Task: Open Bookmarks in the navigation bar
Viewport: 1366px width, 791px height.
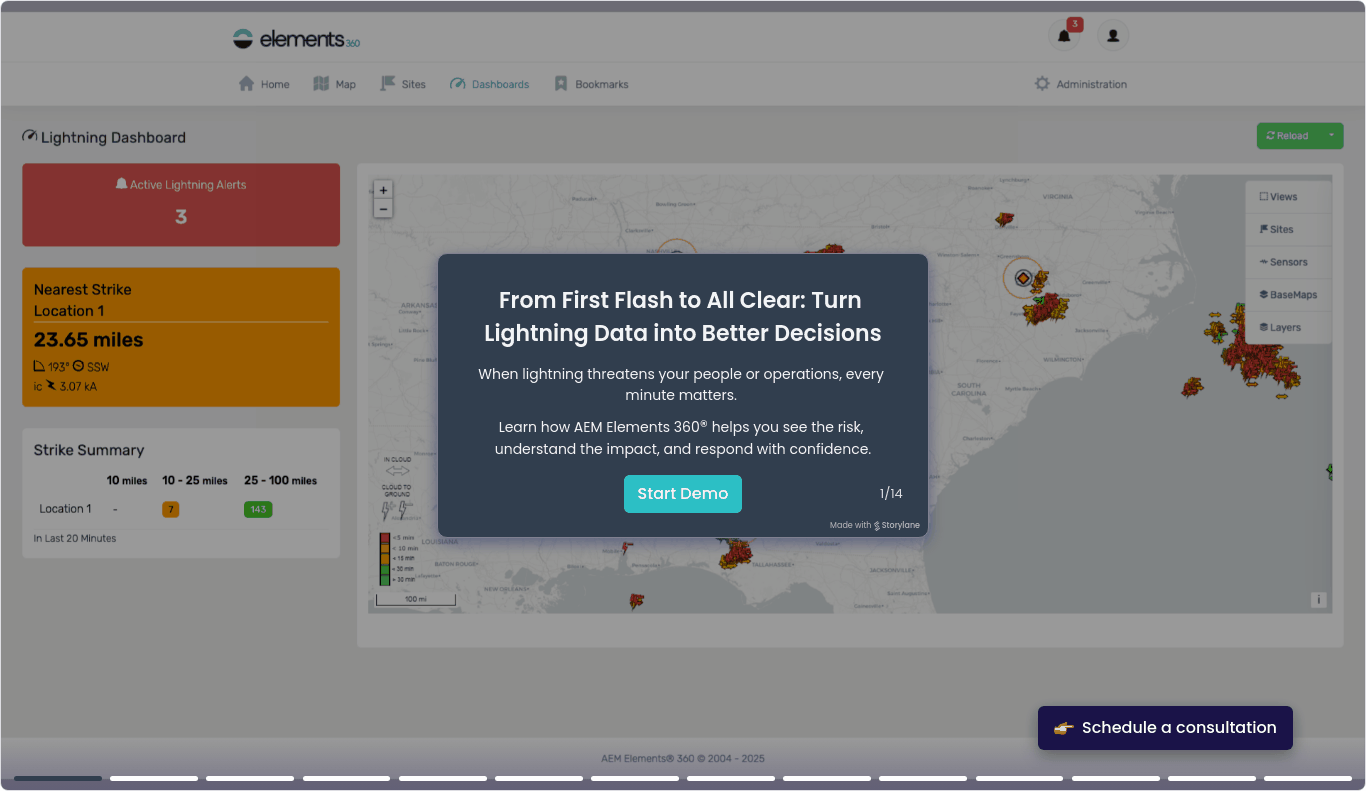Action: click(x=591, y=84)
